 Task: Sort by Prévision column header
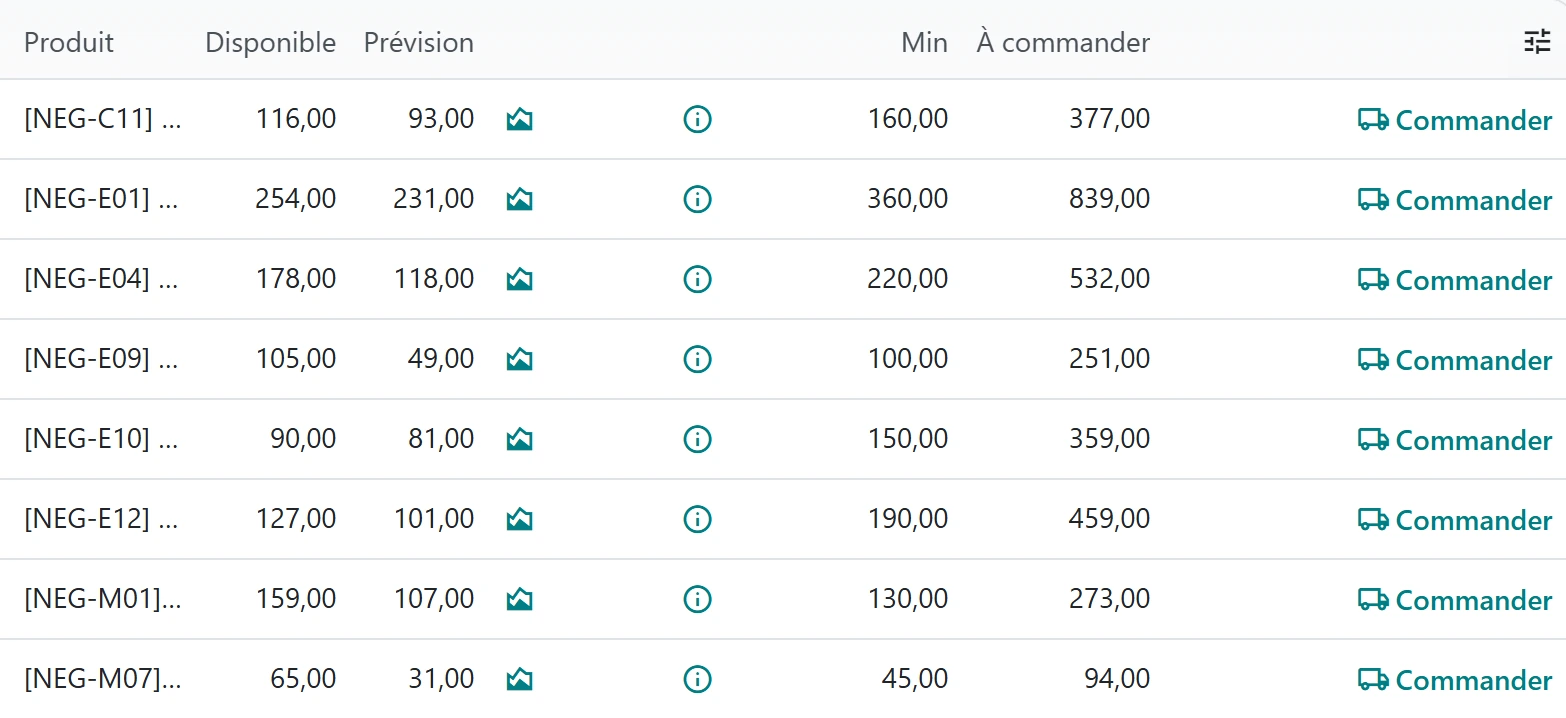coord(419,43)
